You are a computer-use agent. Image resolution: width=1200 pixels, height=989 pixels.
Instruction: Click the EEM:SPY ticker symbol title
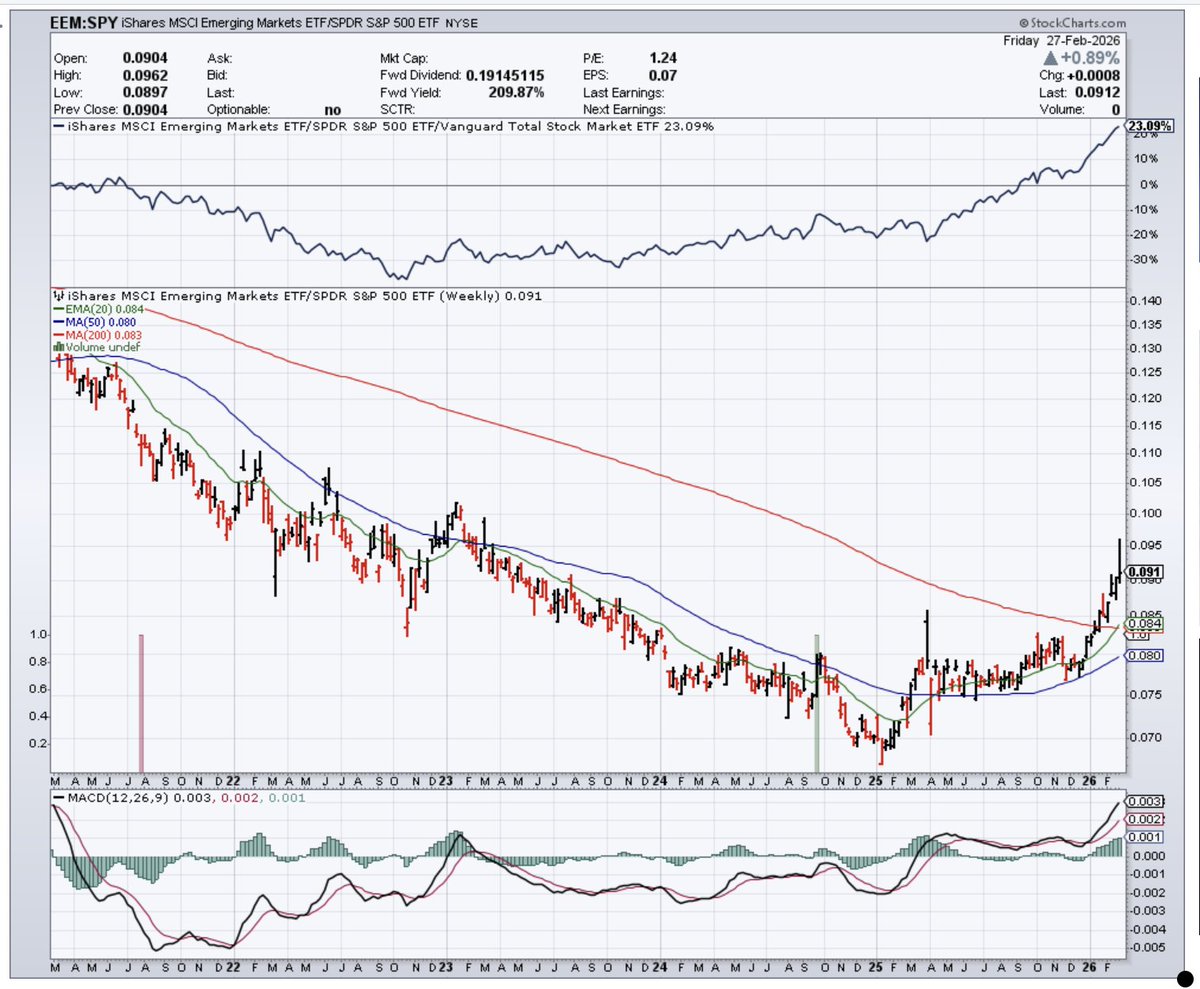tap(85, 21)
